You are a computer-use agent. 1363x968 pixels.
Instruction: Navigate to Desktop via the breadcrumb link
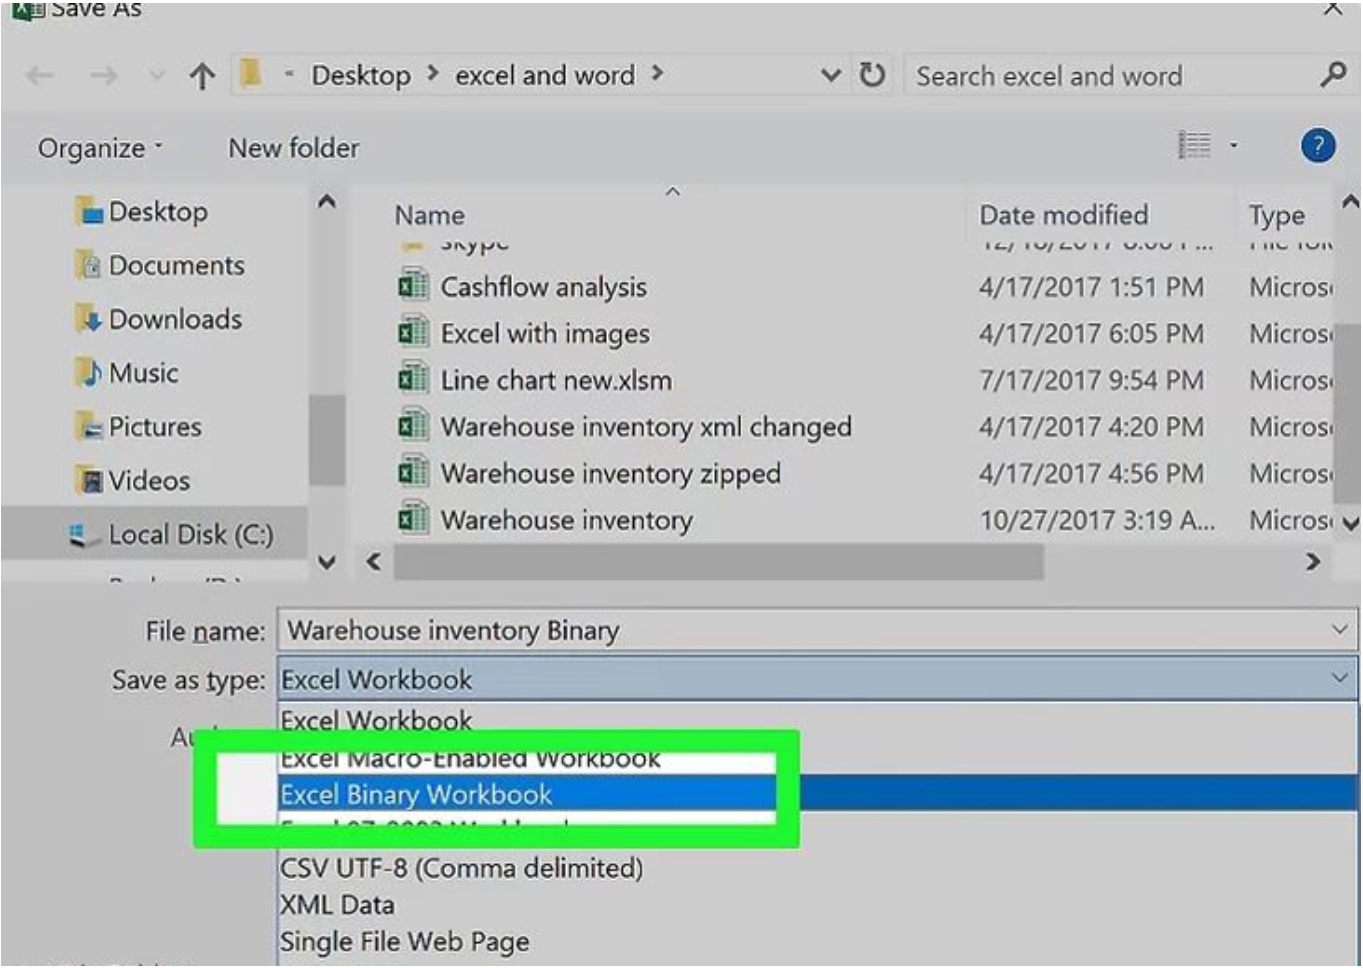coord(364,75)
